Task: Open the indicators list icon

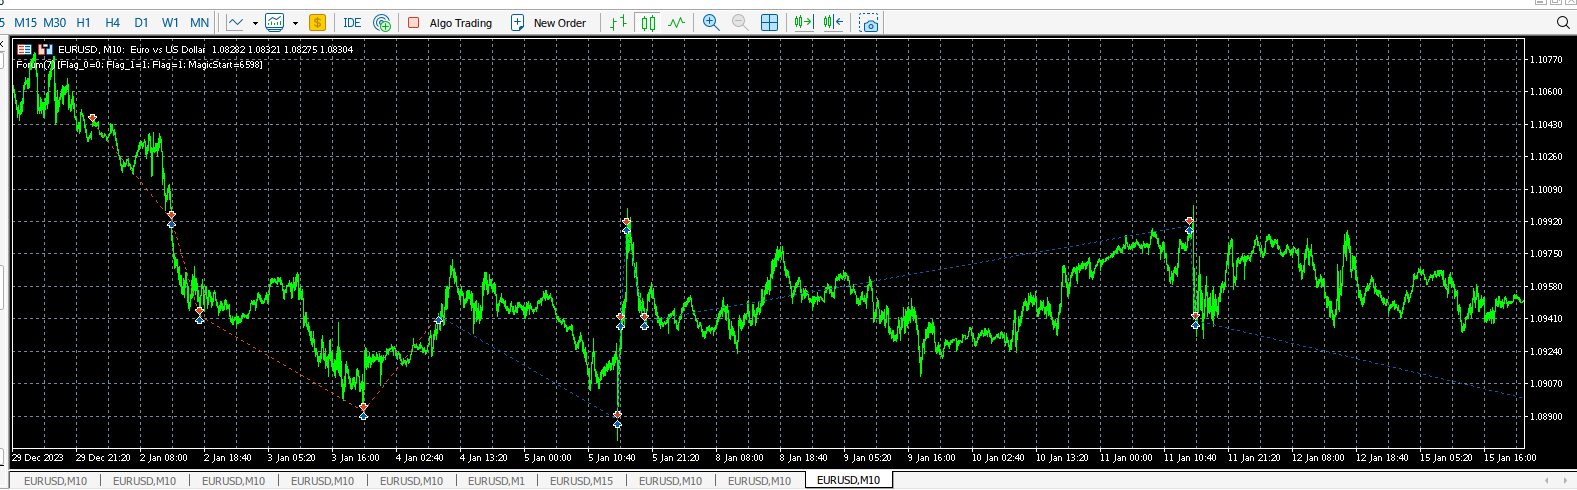Action: (275, 22)
